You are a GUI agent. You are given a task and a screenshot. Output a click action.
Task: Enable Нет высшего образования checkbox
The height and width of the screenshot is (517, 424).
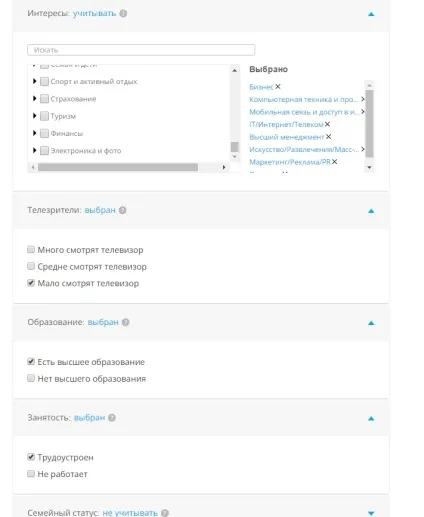31,378
